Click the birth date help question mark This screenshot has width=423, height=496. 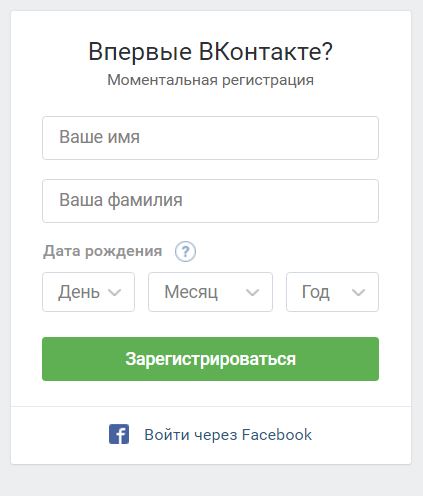(x=185, y=251)
